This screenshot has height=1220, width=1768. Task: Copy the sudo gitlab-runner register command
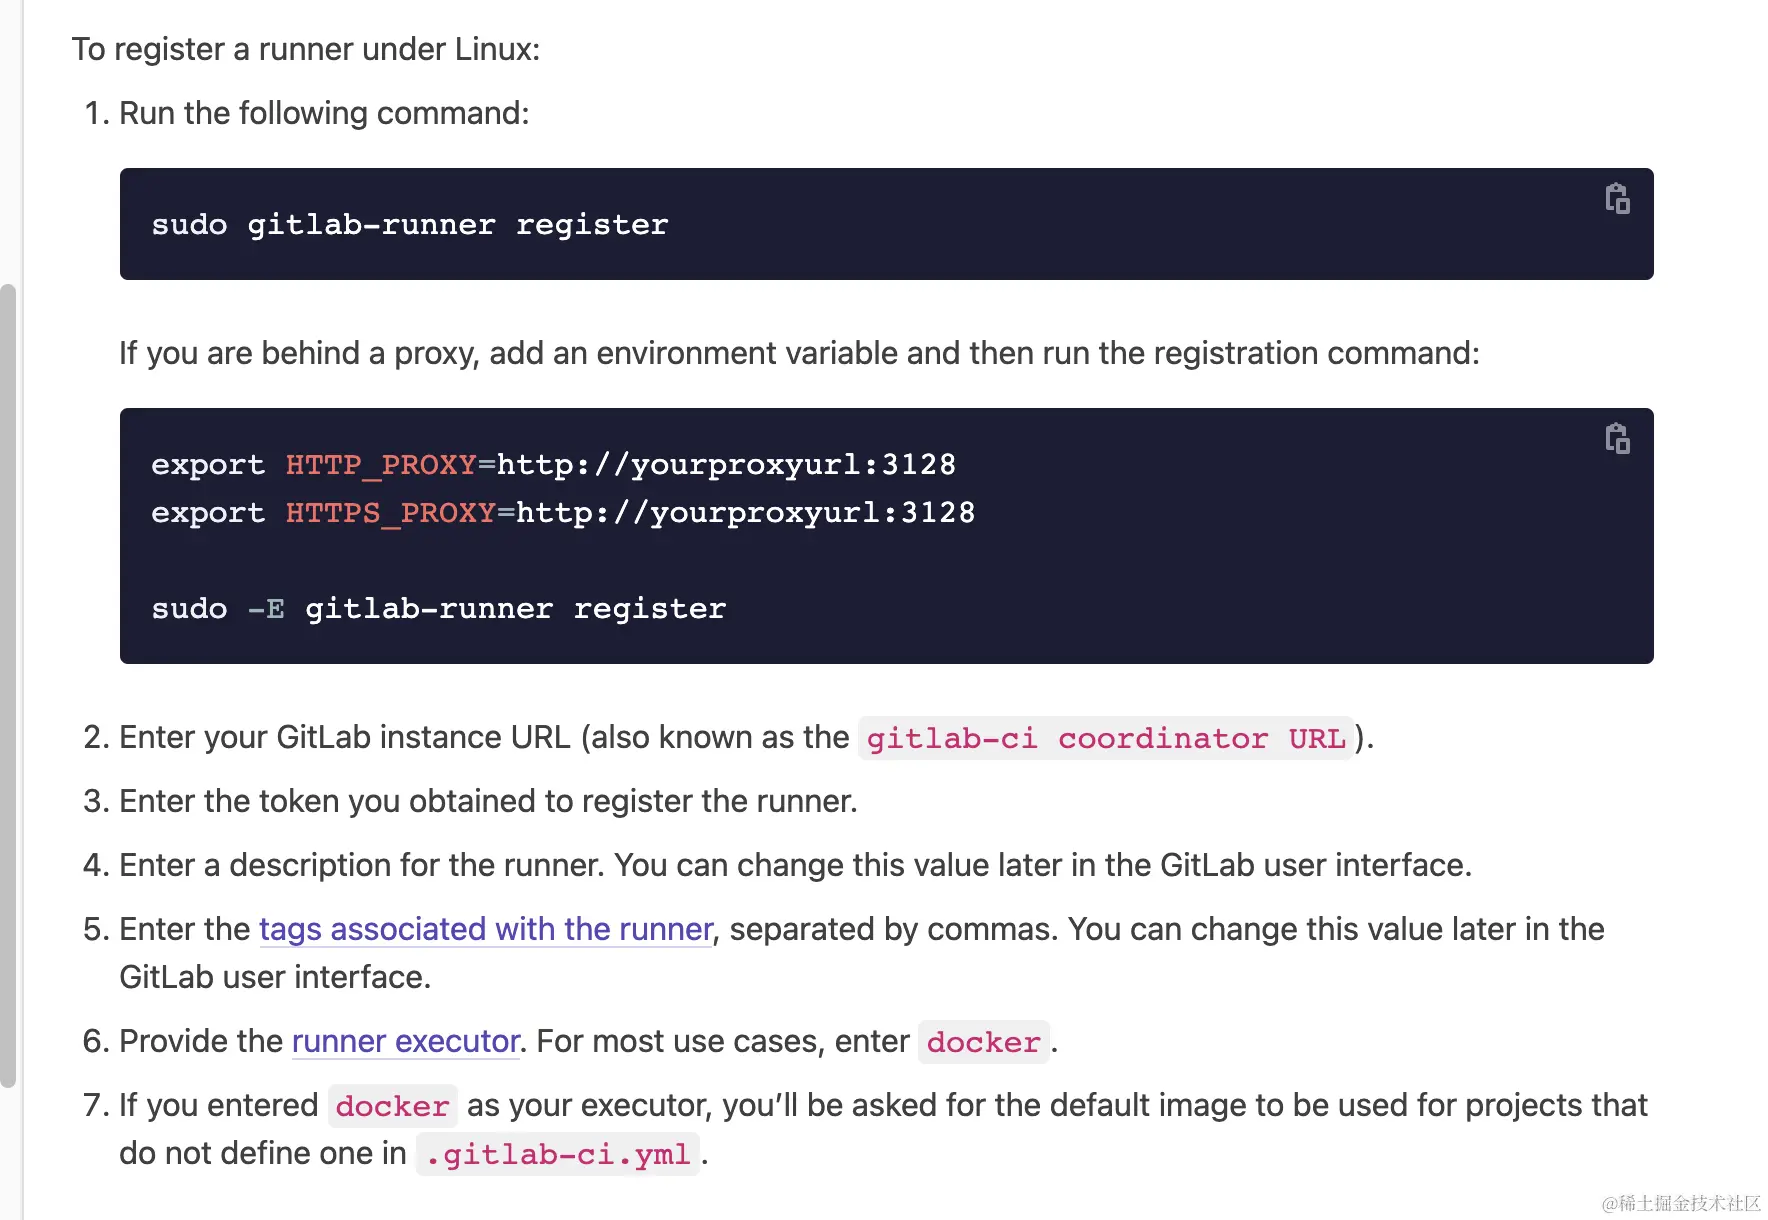point(1617,198)
